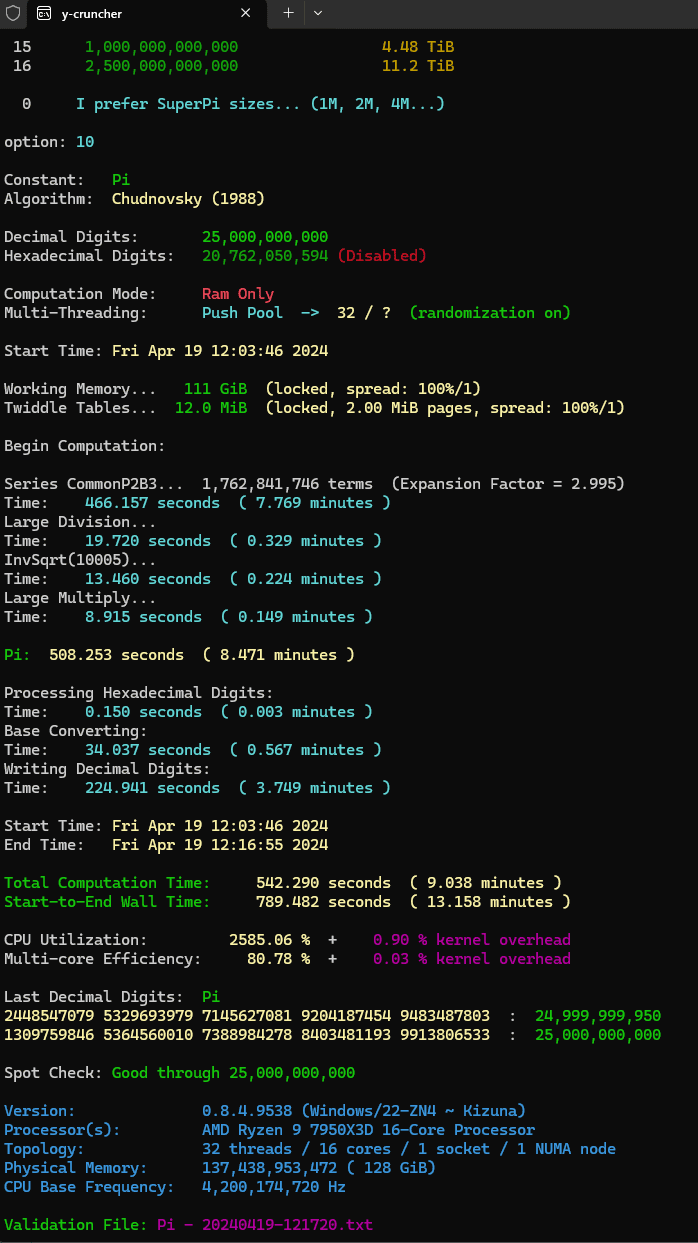Image resolution: width=698 pixels, height=1243 pixels.
Task: Open a new terminal tab
Action: 288,13
